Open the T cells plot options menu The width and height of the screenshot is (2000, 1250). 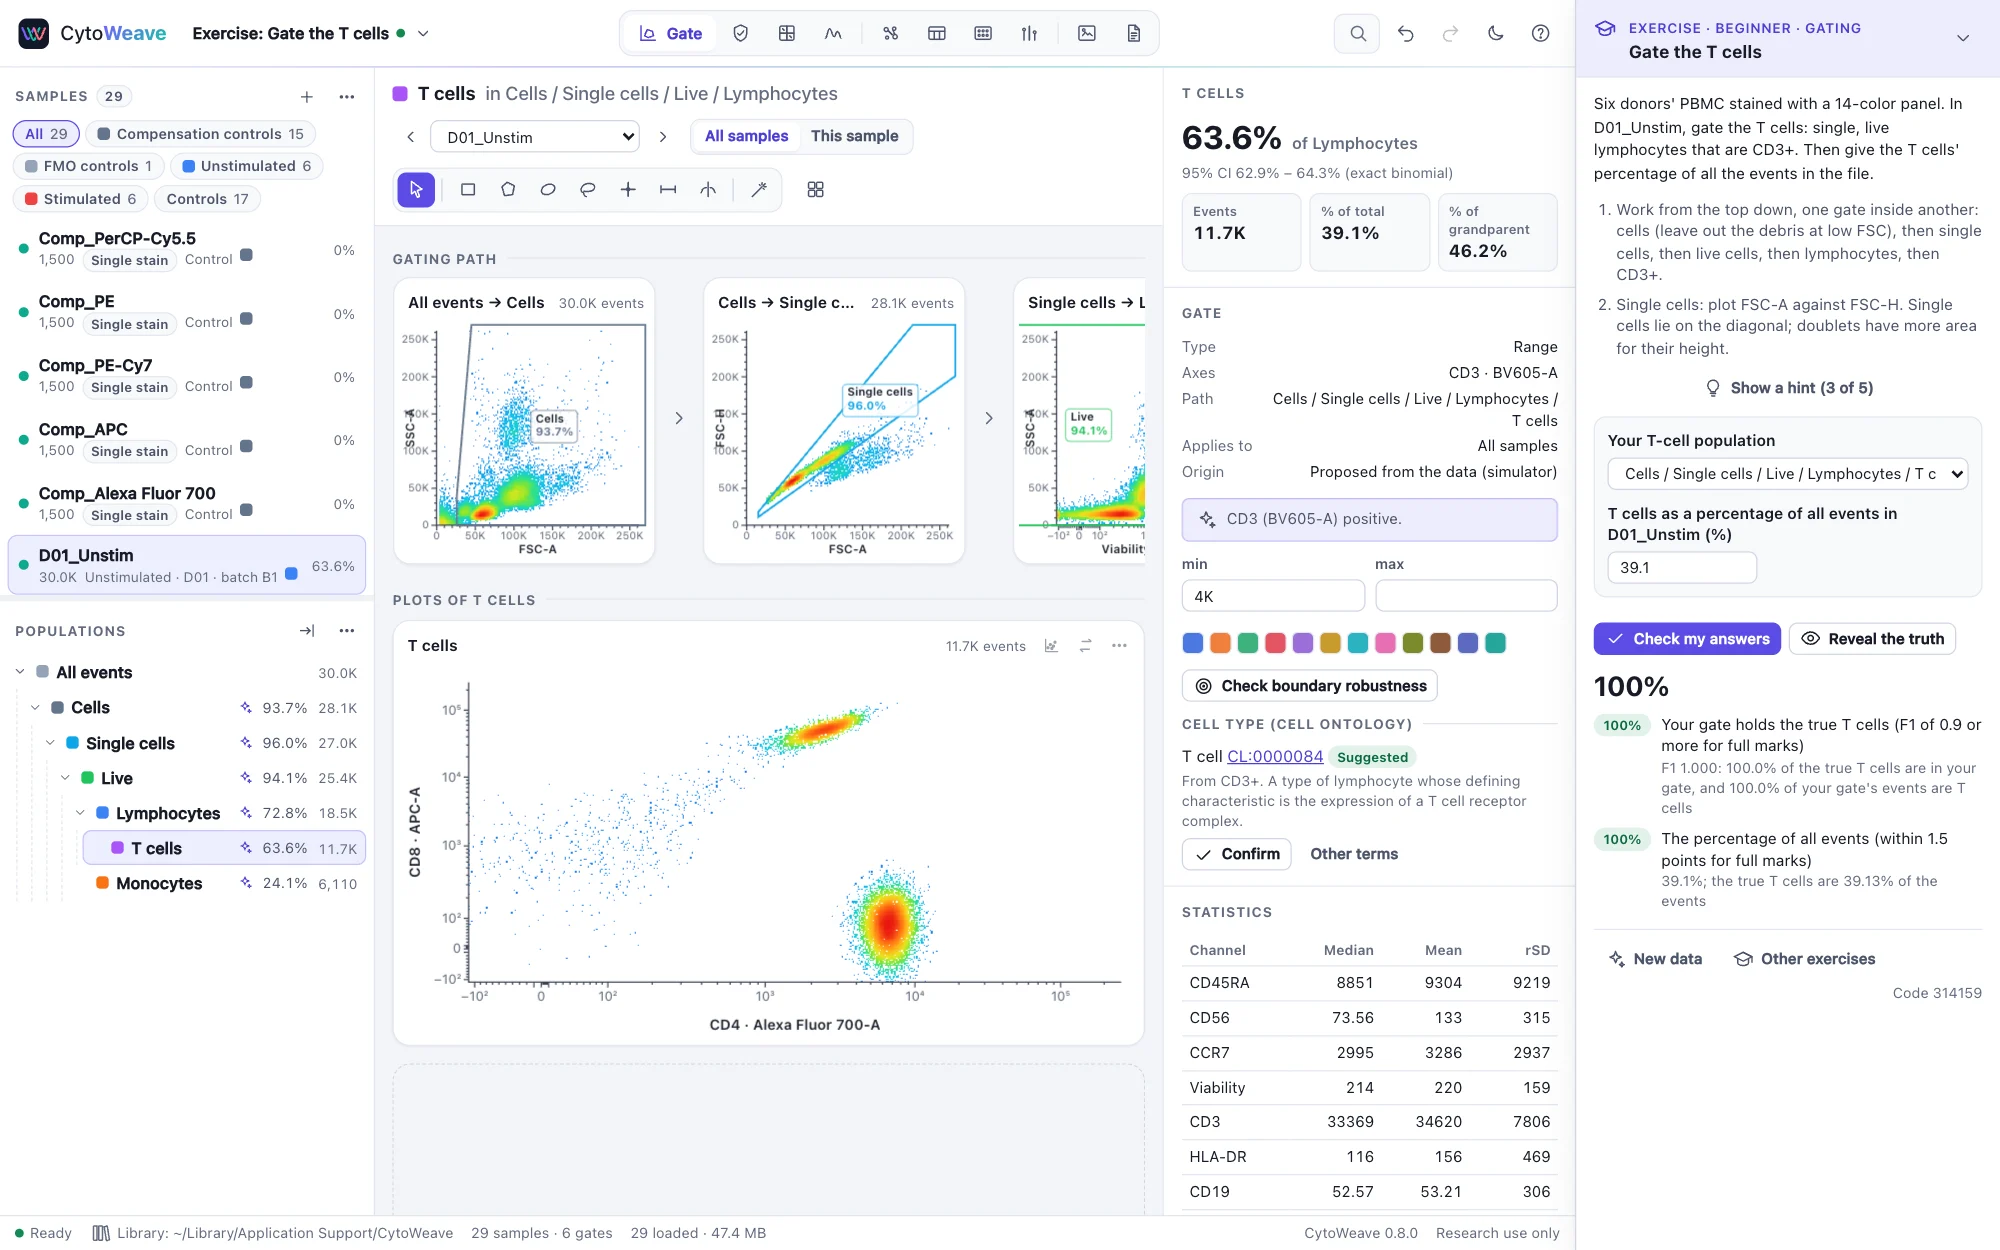click(1119, 646)
